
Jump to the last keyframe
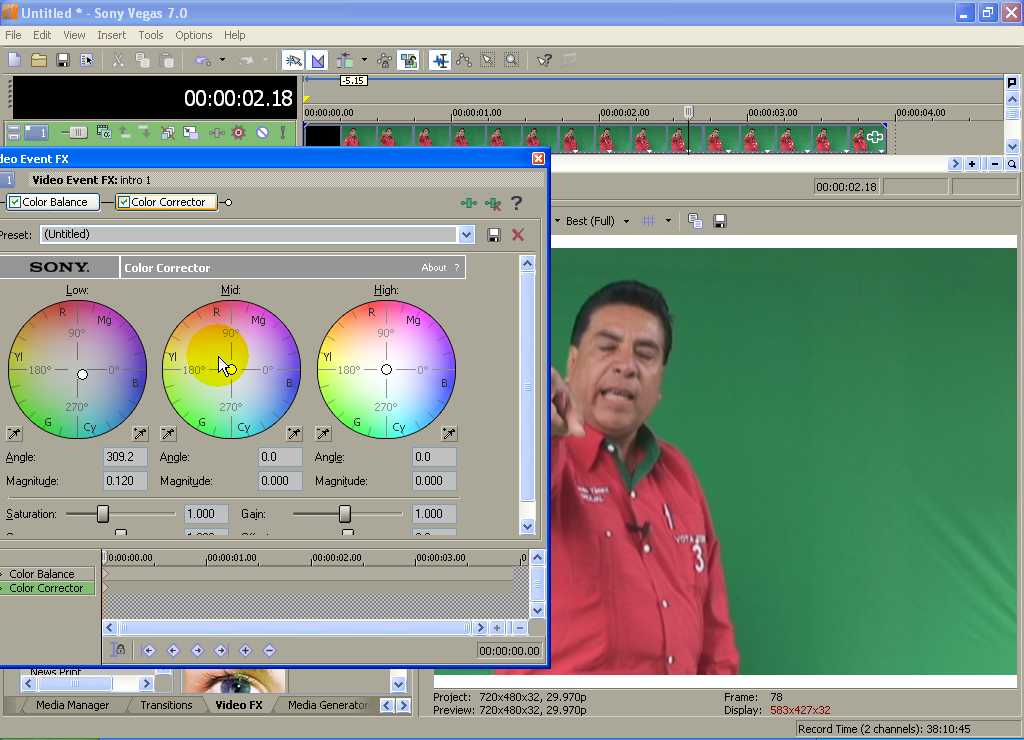(x=221, y=651)
